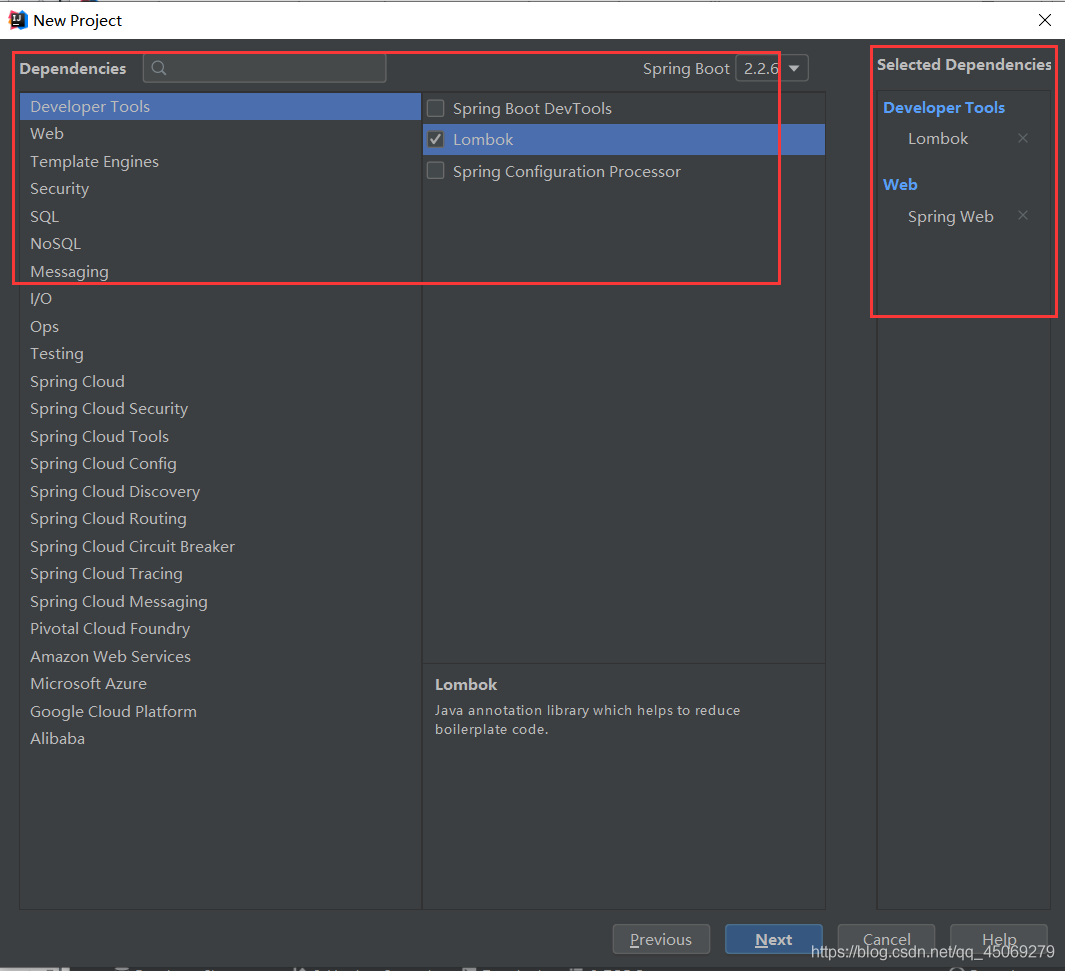Screen dimensions: 1065x971
Task: Select the I/O category
Action: tap(221, 299)
